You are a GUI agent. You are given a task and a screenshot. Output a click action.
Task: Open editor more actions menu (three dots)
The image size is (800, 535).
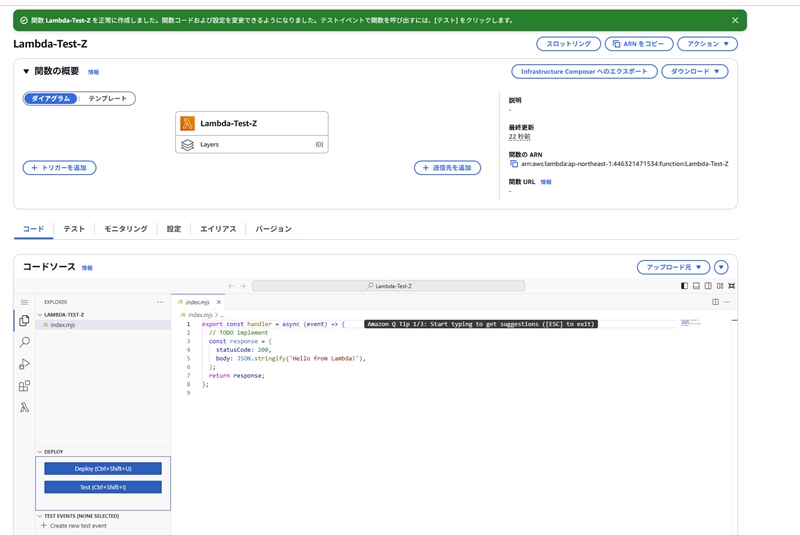tap(727, 302)
